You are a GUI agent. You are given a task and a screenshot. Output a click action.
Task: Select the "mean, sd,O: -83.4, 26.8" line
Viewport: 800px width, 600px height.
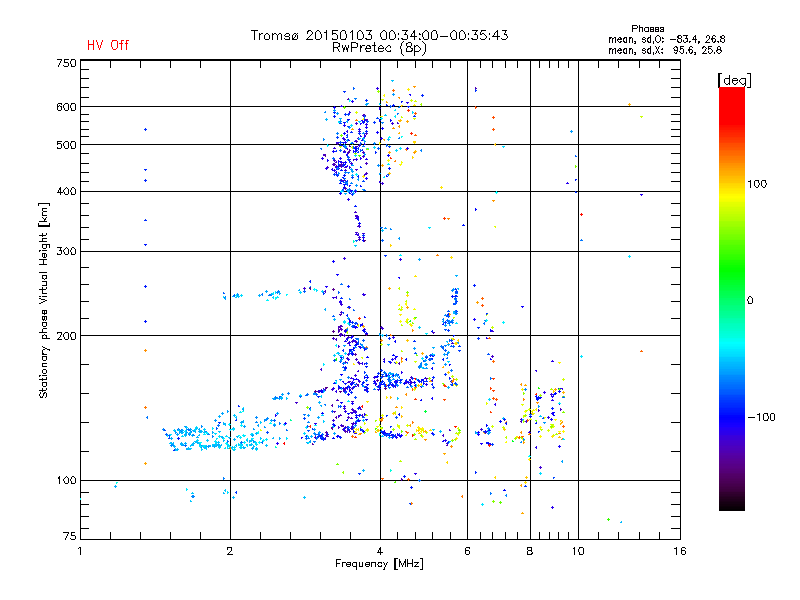[x=666, y=39]
